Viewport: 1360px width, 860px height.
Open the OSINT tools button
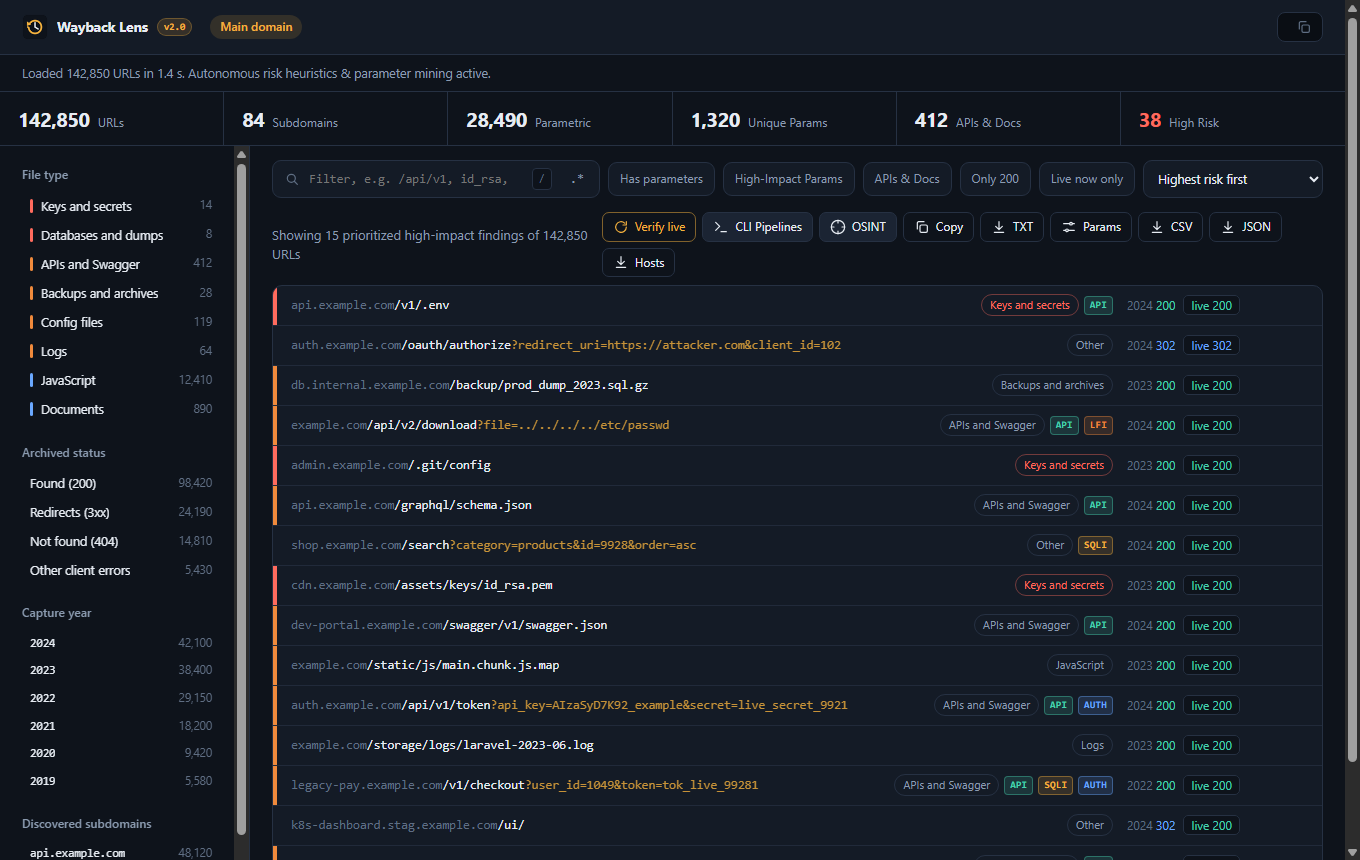pos(857,227)
